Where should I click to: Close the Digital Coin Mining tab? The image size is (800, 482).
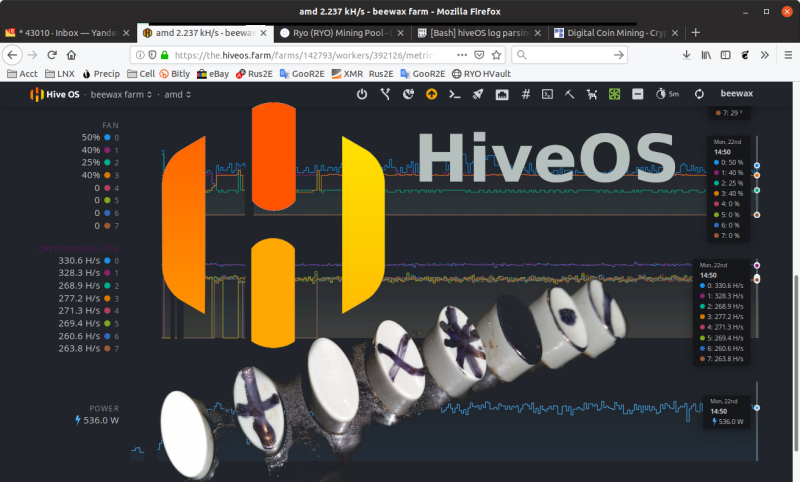coord(675,33)
